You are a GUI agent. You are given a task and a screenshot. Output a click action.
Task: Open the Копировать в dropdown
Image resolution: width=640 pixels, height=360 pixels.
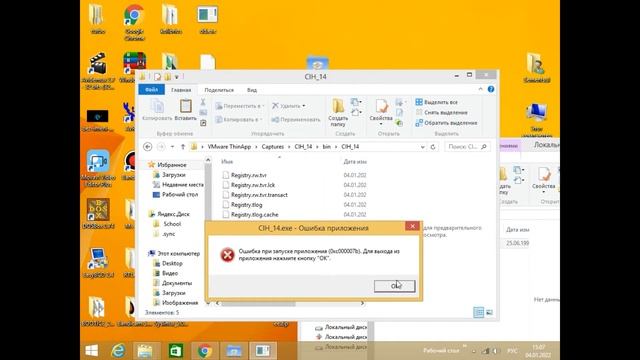point(240,119)
